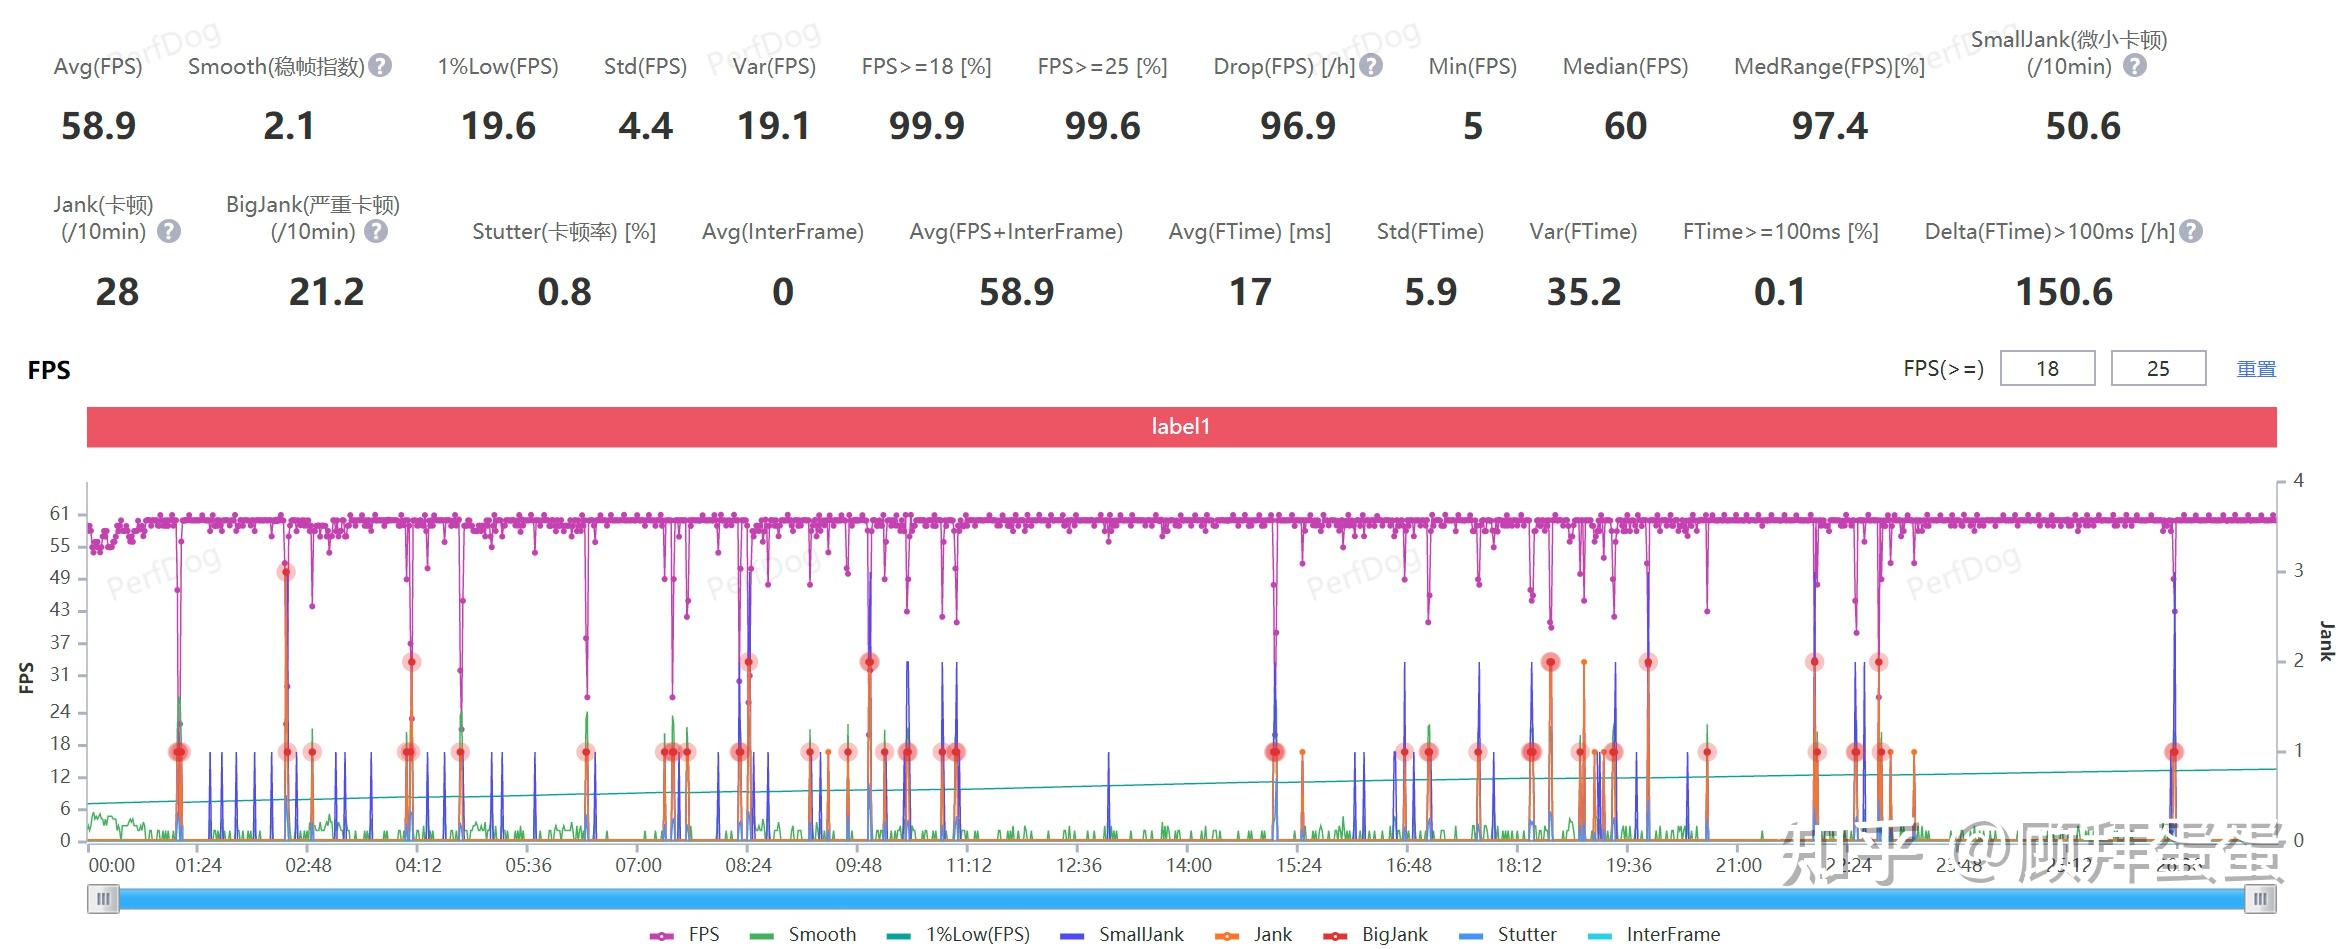Click 1%Low(FPS) value 19.6
The width and height of the screenshot is (2346, 949).
[498, 126]
